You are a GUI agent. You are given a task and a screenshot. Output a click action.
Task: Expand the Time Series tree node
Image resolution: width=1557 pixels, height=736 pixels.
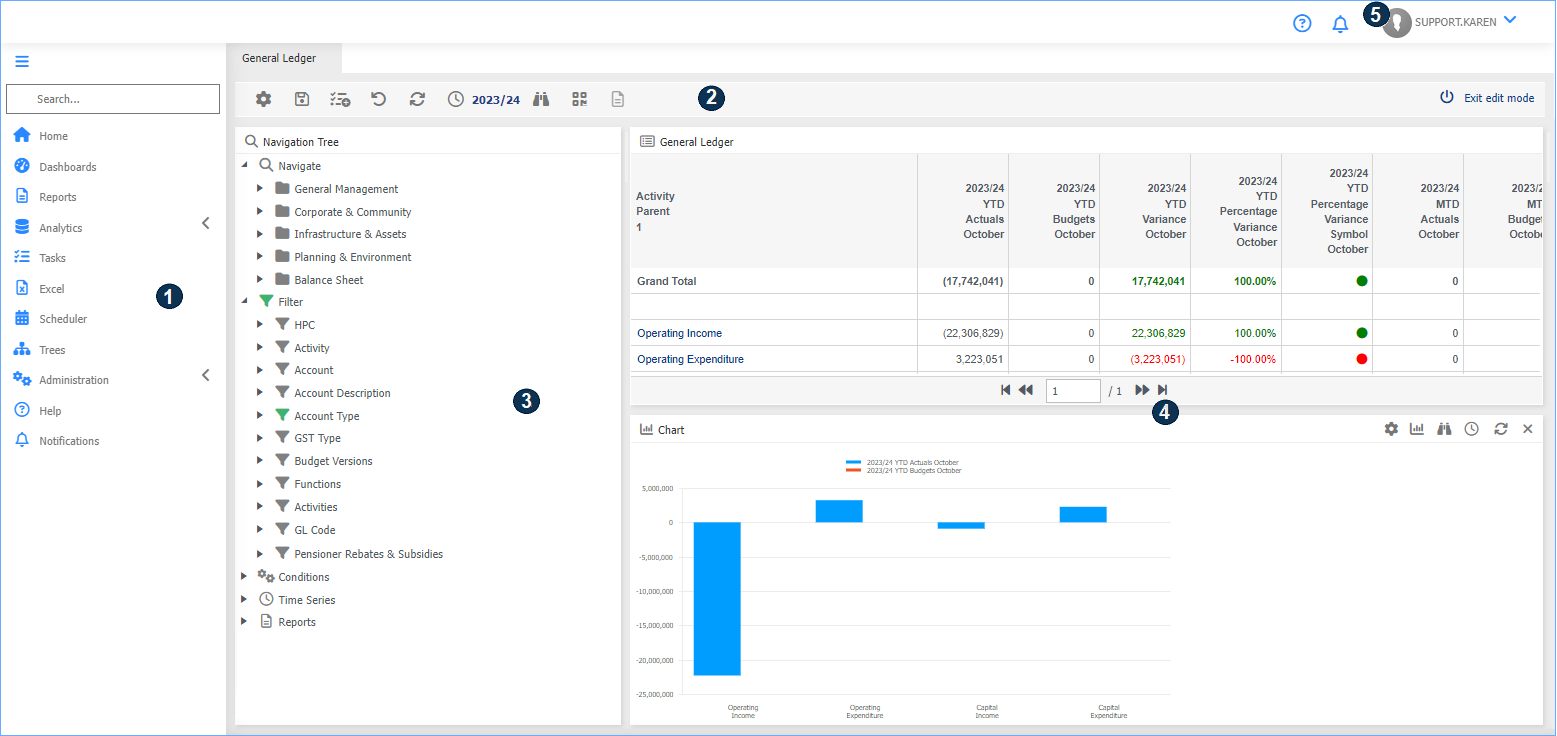pos(245,600)
